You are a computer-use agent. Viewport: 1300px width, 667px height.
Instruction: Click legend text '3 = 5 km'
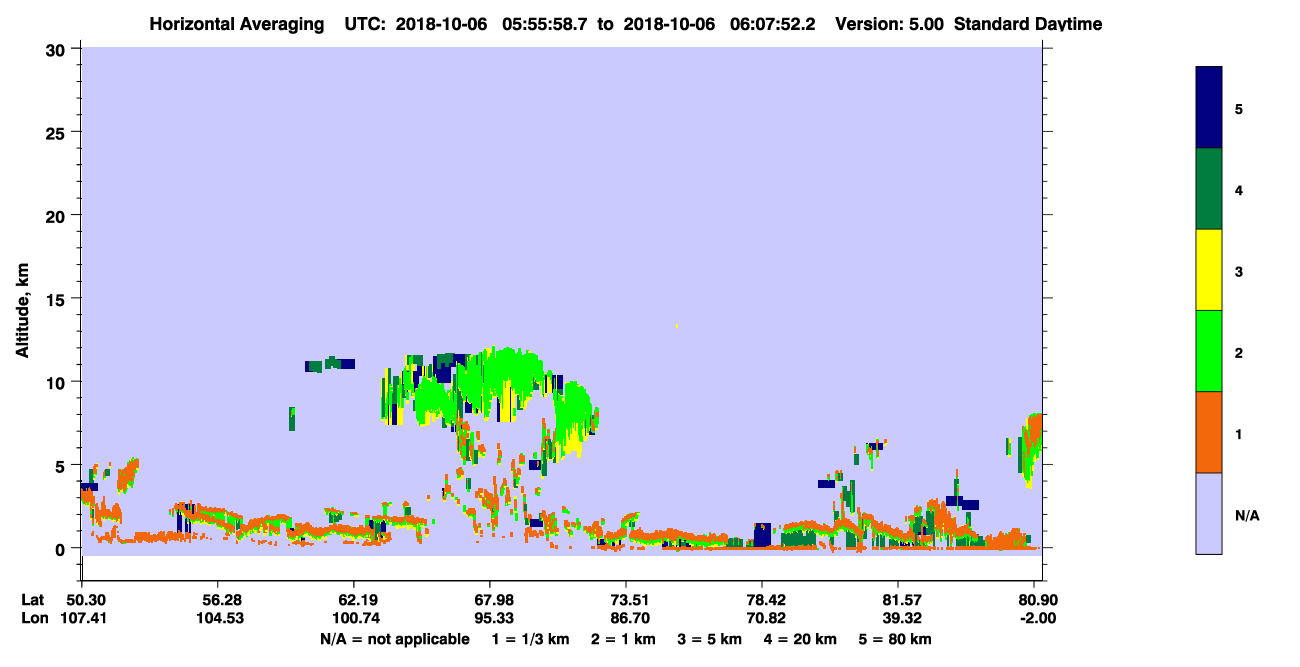point(710,639)
